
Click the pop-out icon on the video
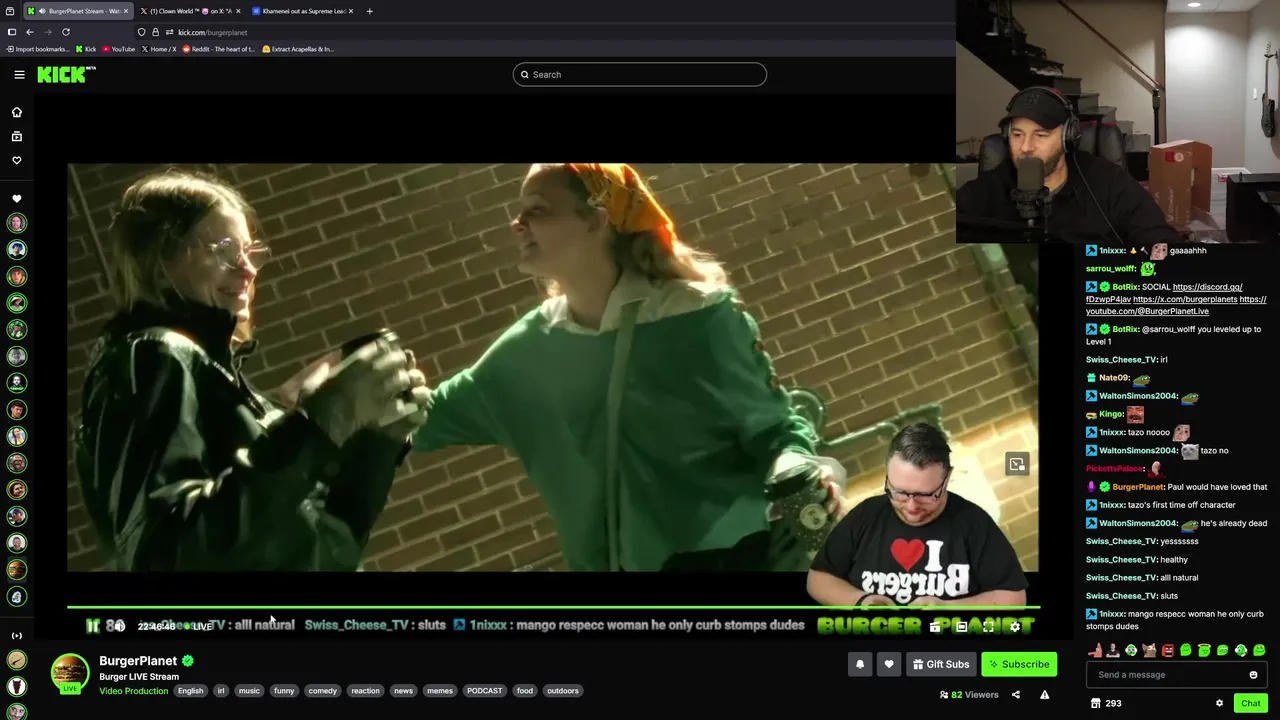(1017, 464)
